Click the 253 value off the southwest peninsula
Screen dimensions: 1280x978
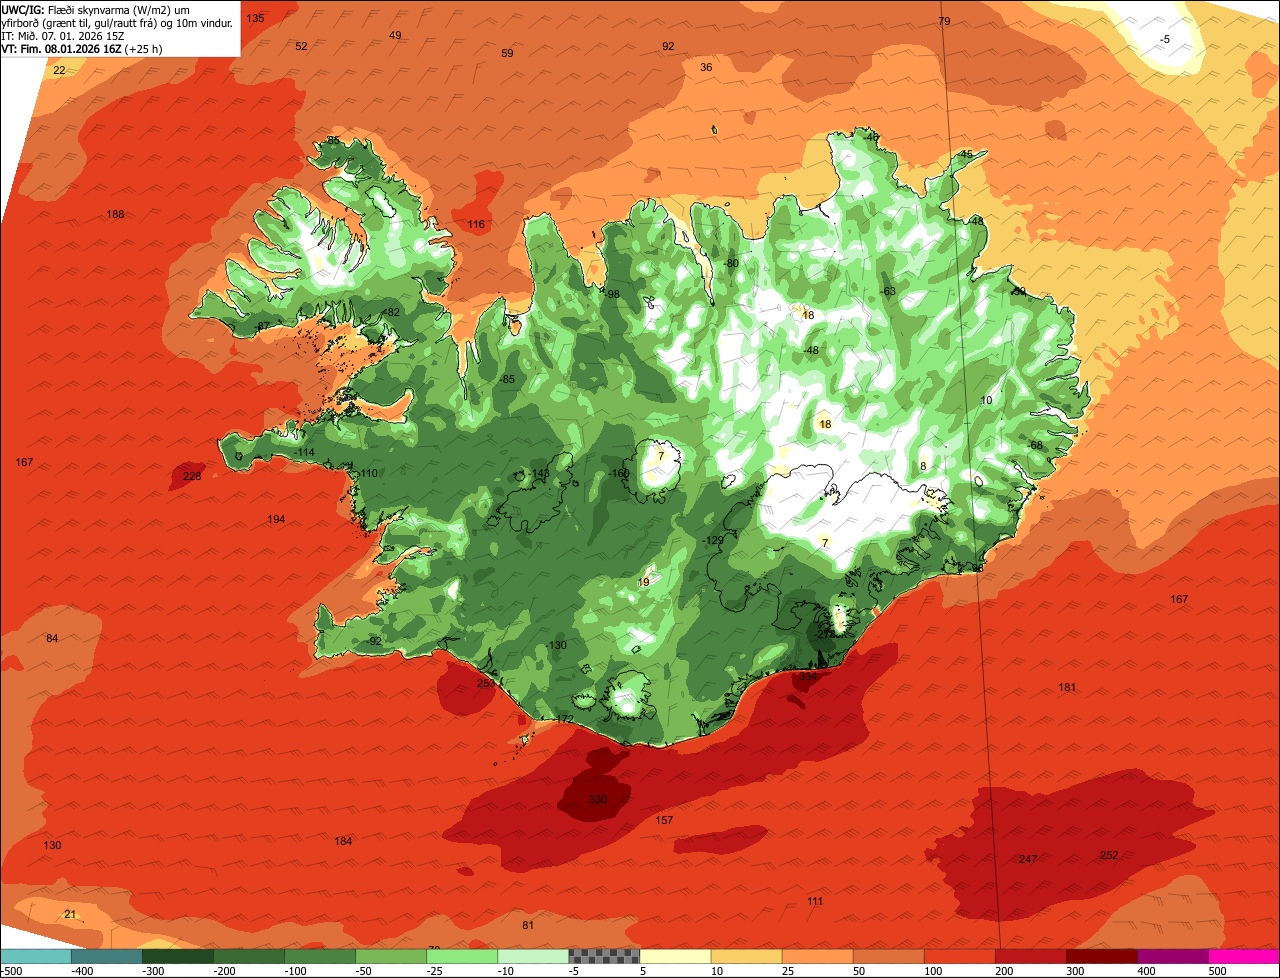(486, 683)
